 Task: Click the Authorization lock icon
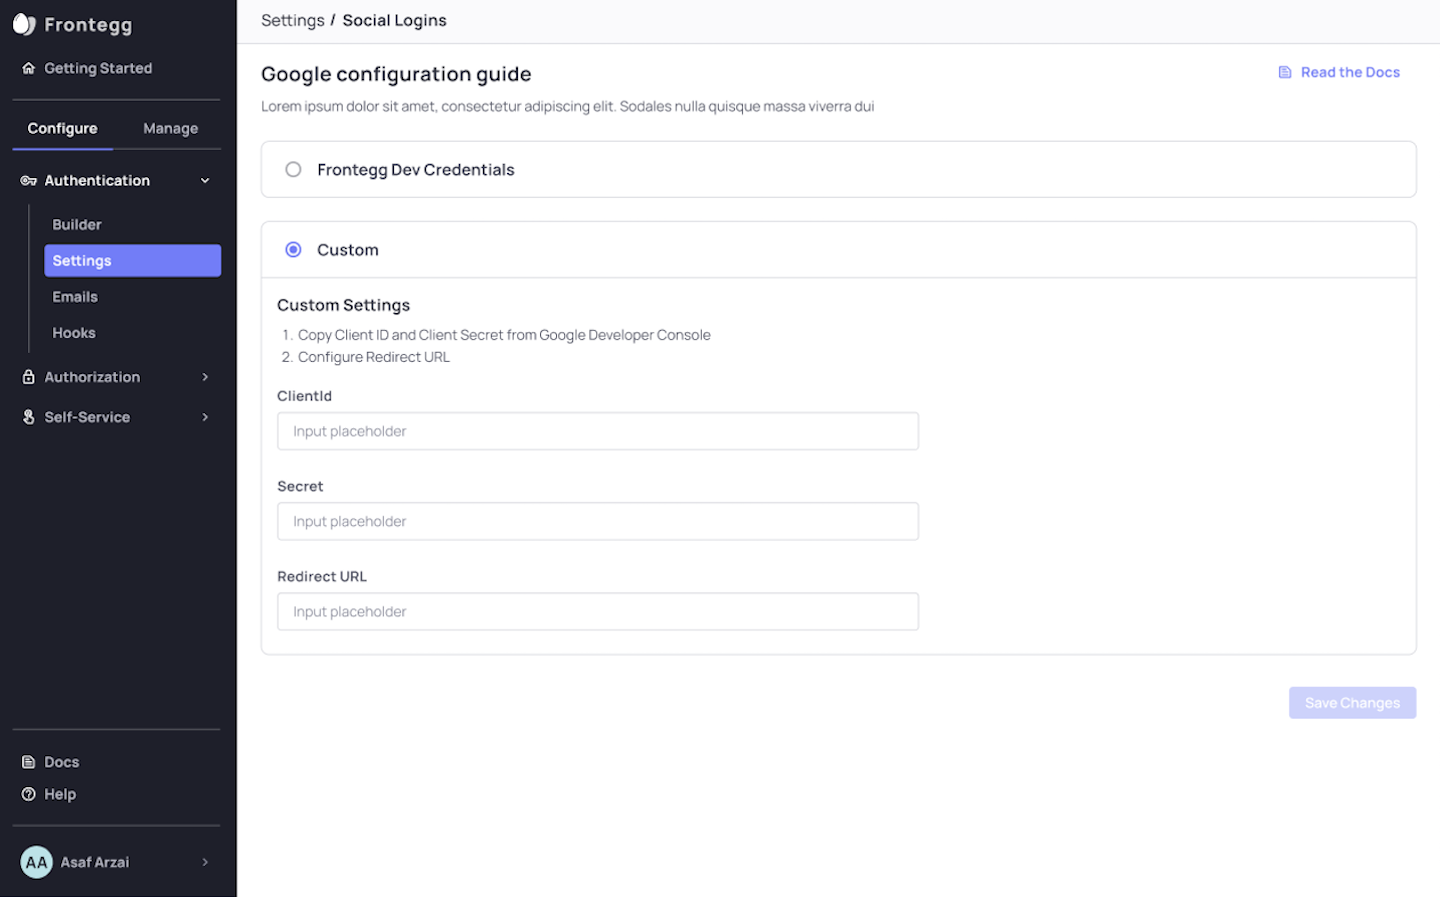click(29, 377)
